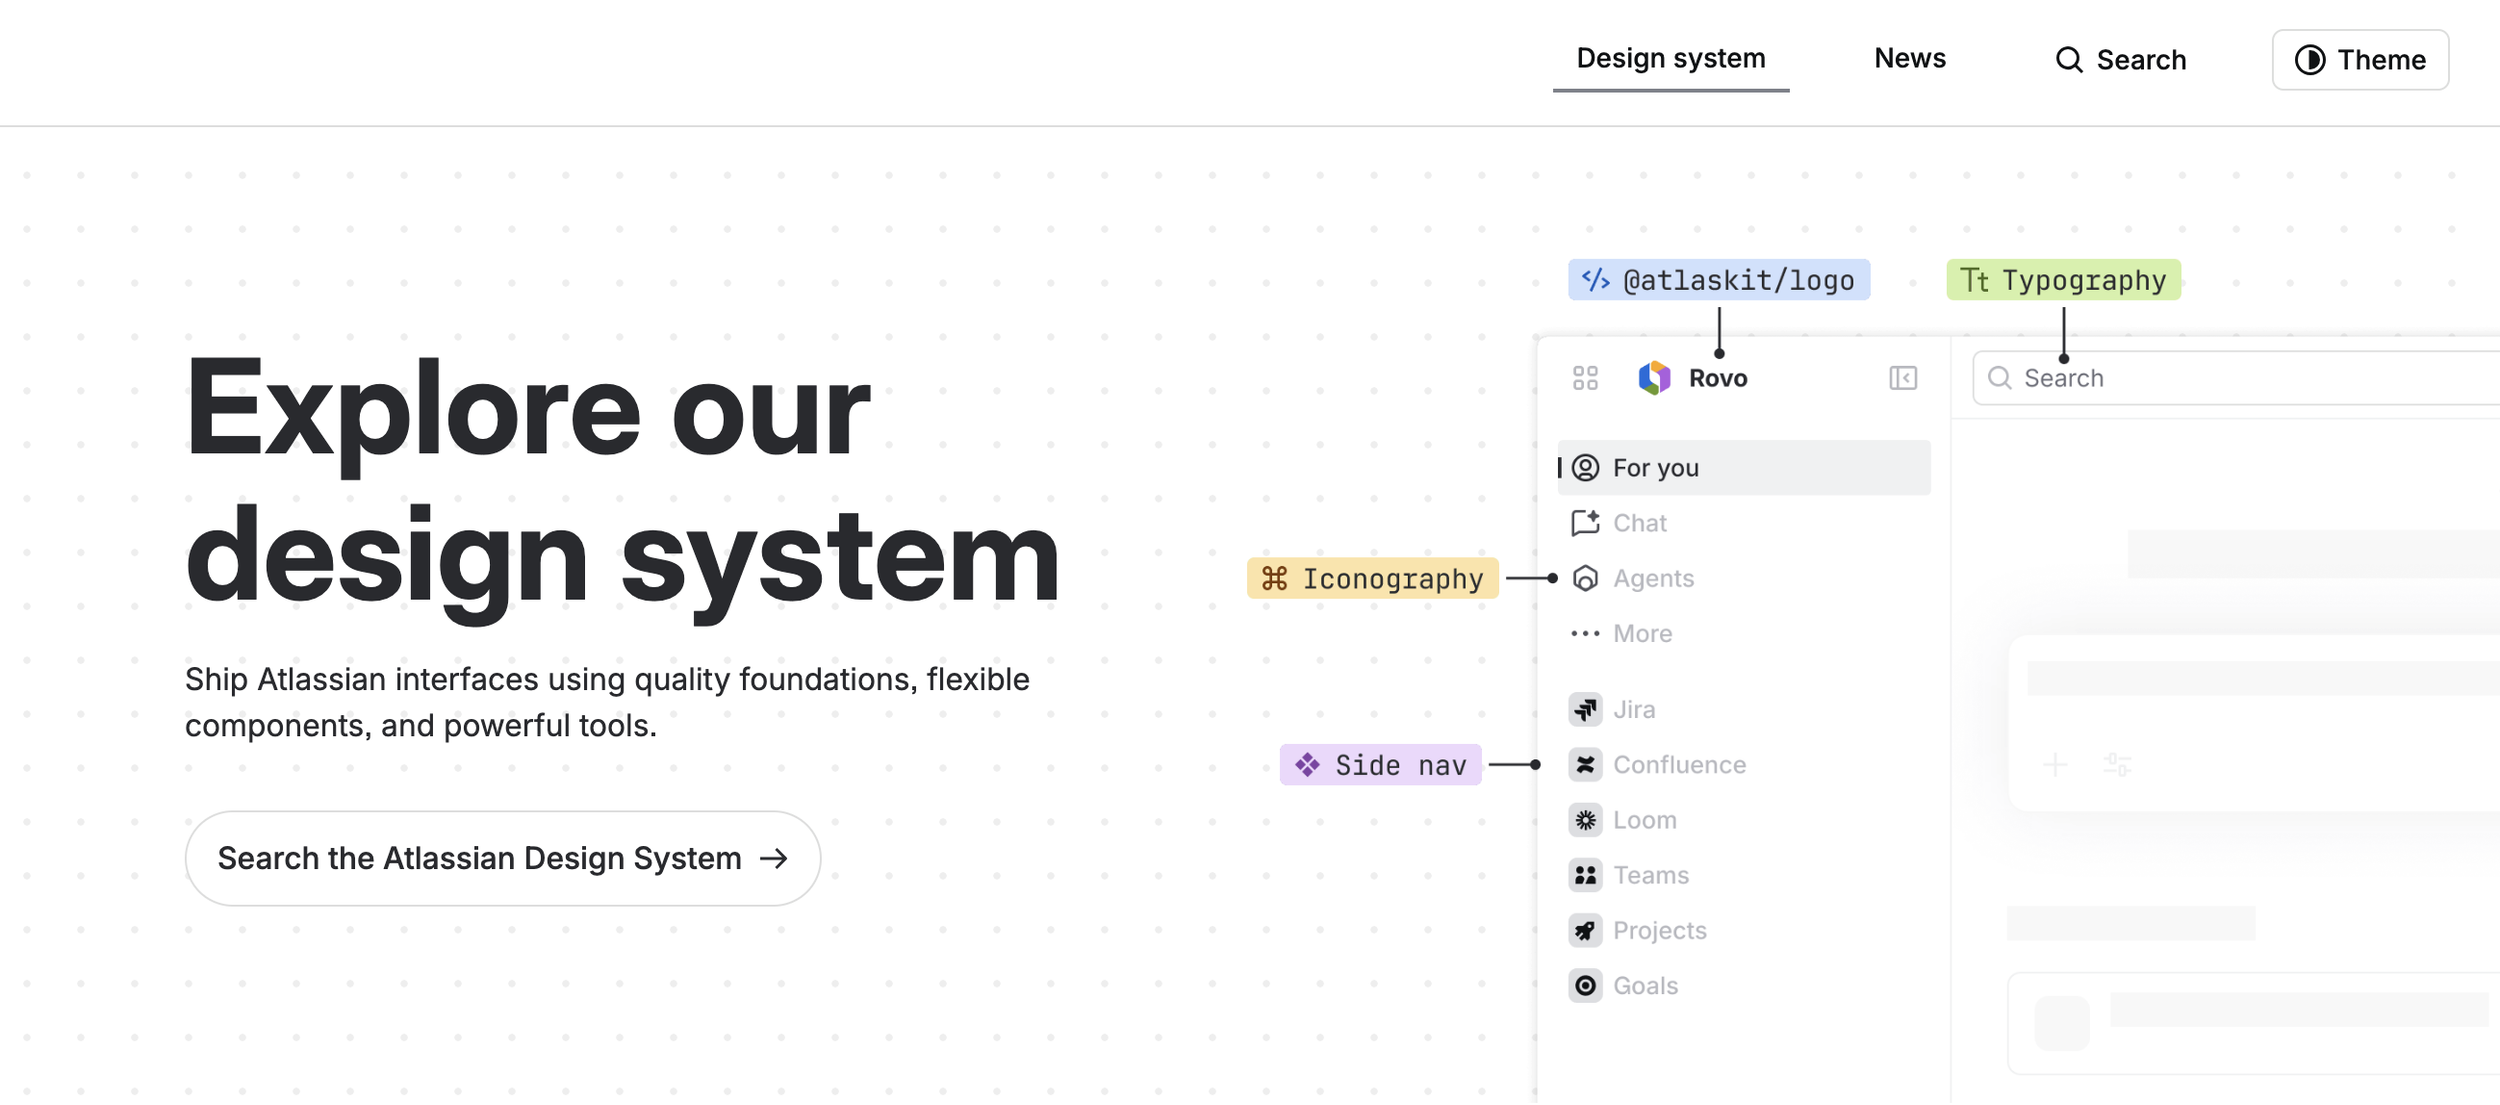
Task: Open Loom in the side nav
Action: pos(1744,820)
